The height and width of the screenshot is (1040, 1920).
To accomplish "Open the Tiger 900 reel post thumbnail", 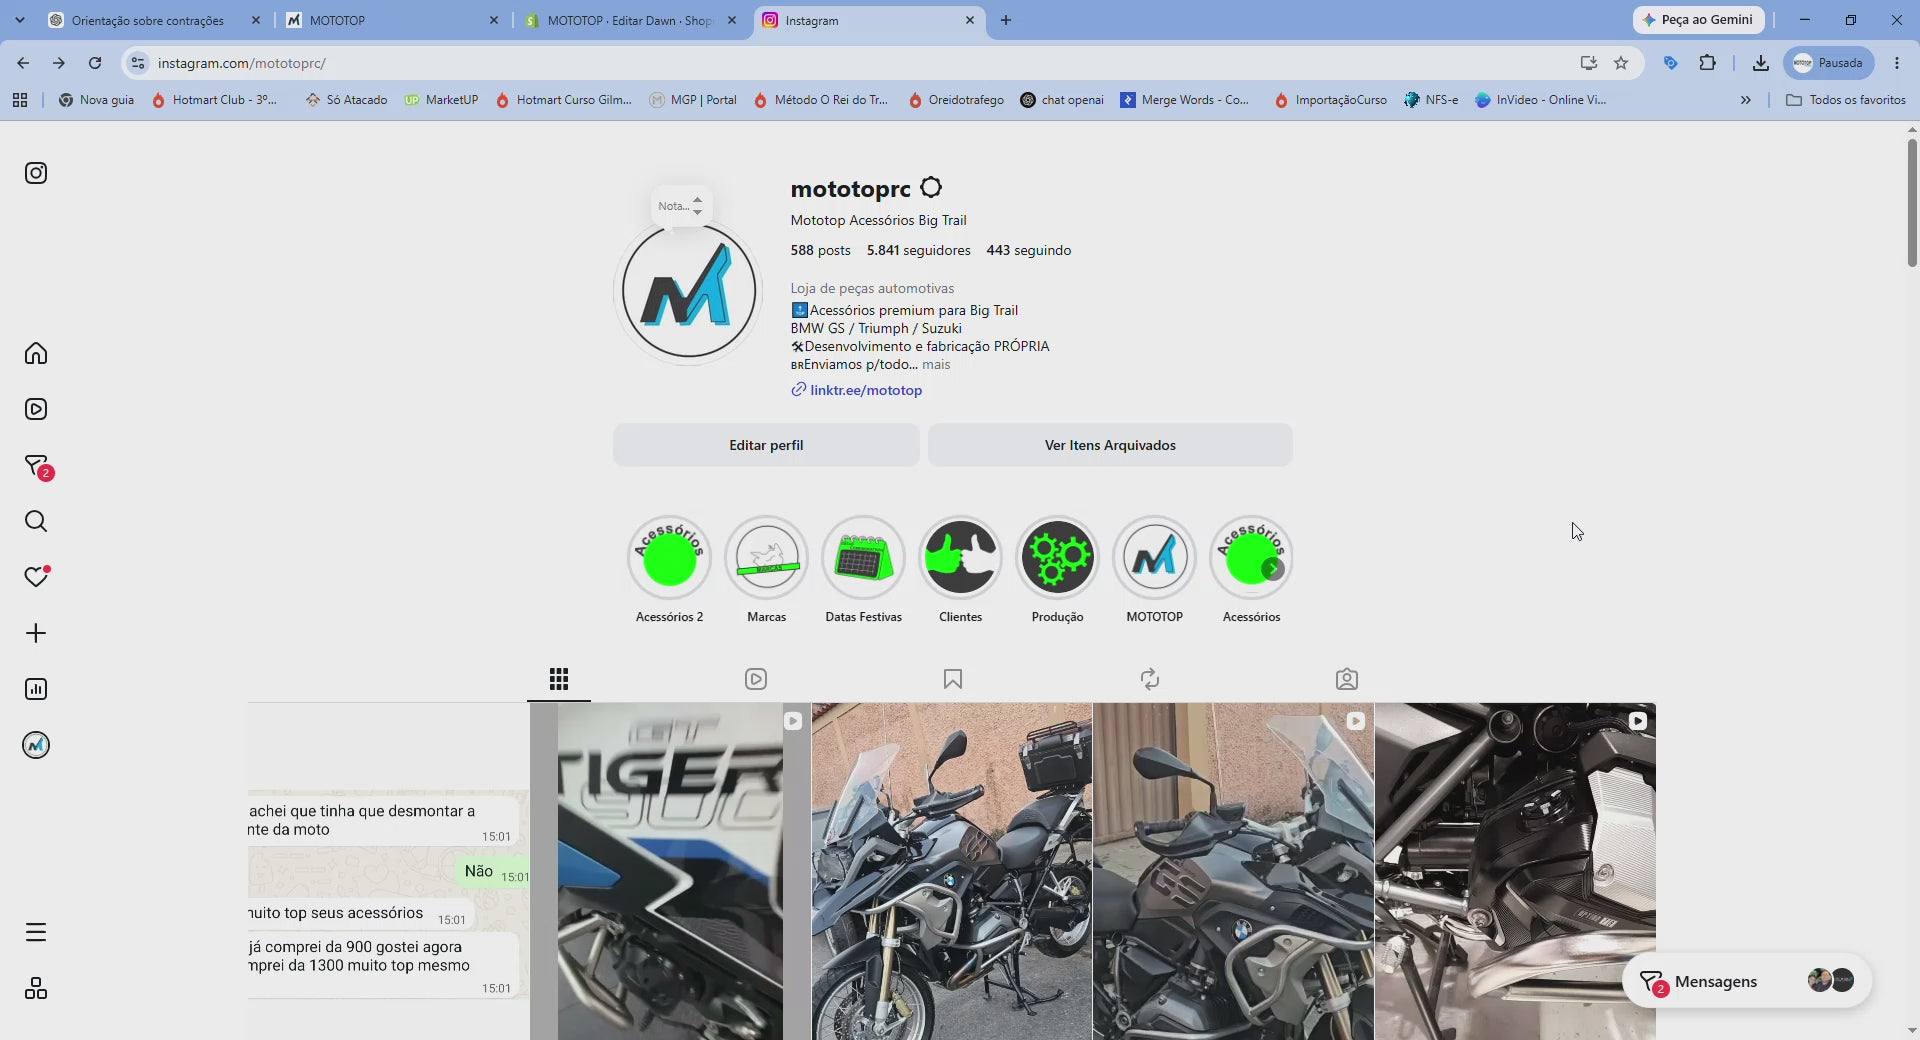I will 670,871.
